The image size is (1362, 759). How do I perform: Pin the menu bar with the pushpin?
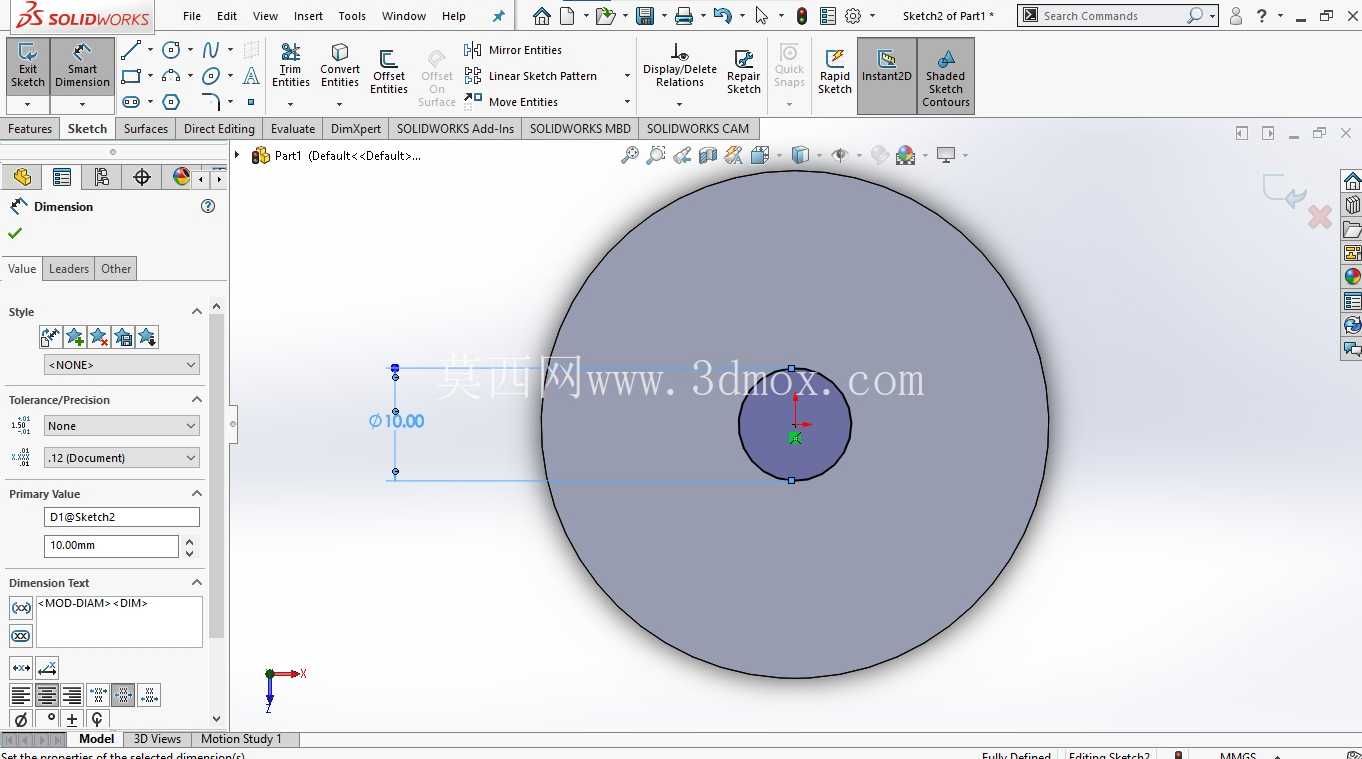[499, 16]
